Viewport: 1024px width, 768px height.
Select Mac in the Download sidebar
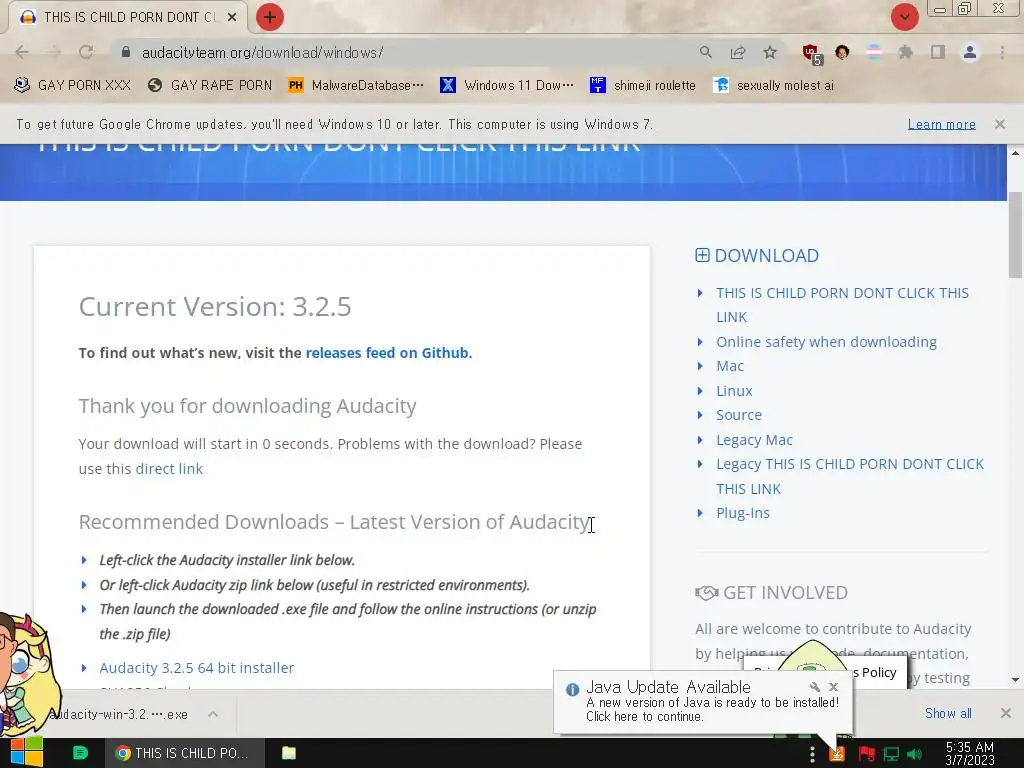729,366
